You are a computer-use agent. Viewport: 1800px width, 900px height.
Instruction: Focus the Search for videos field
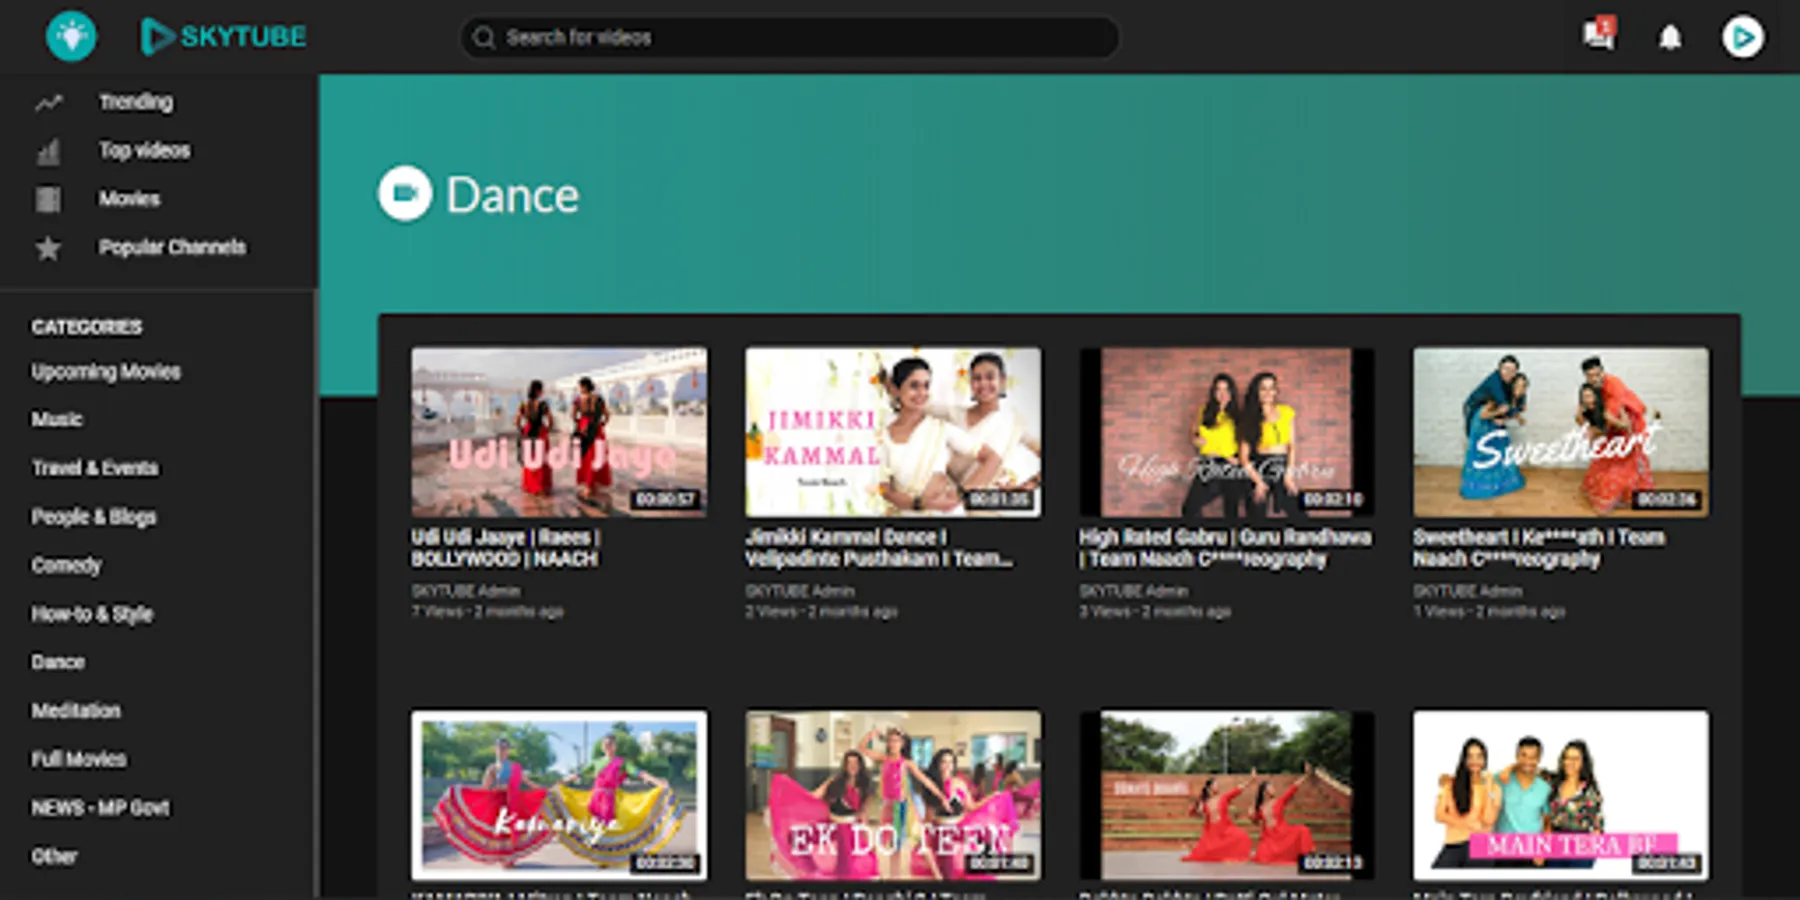(x=800, y=38)
